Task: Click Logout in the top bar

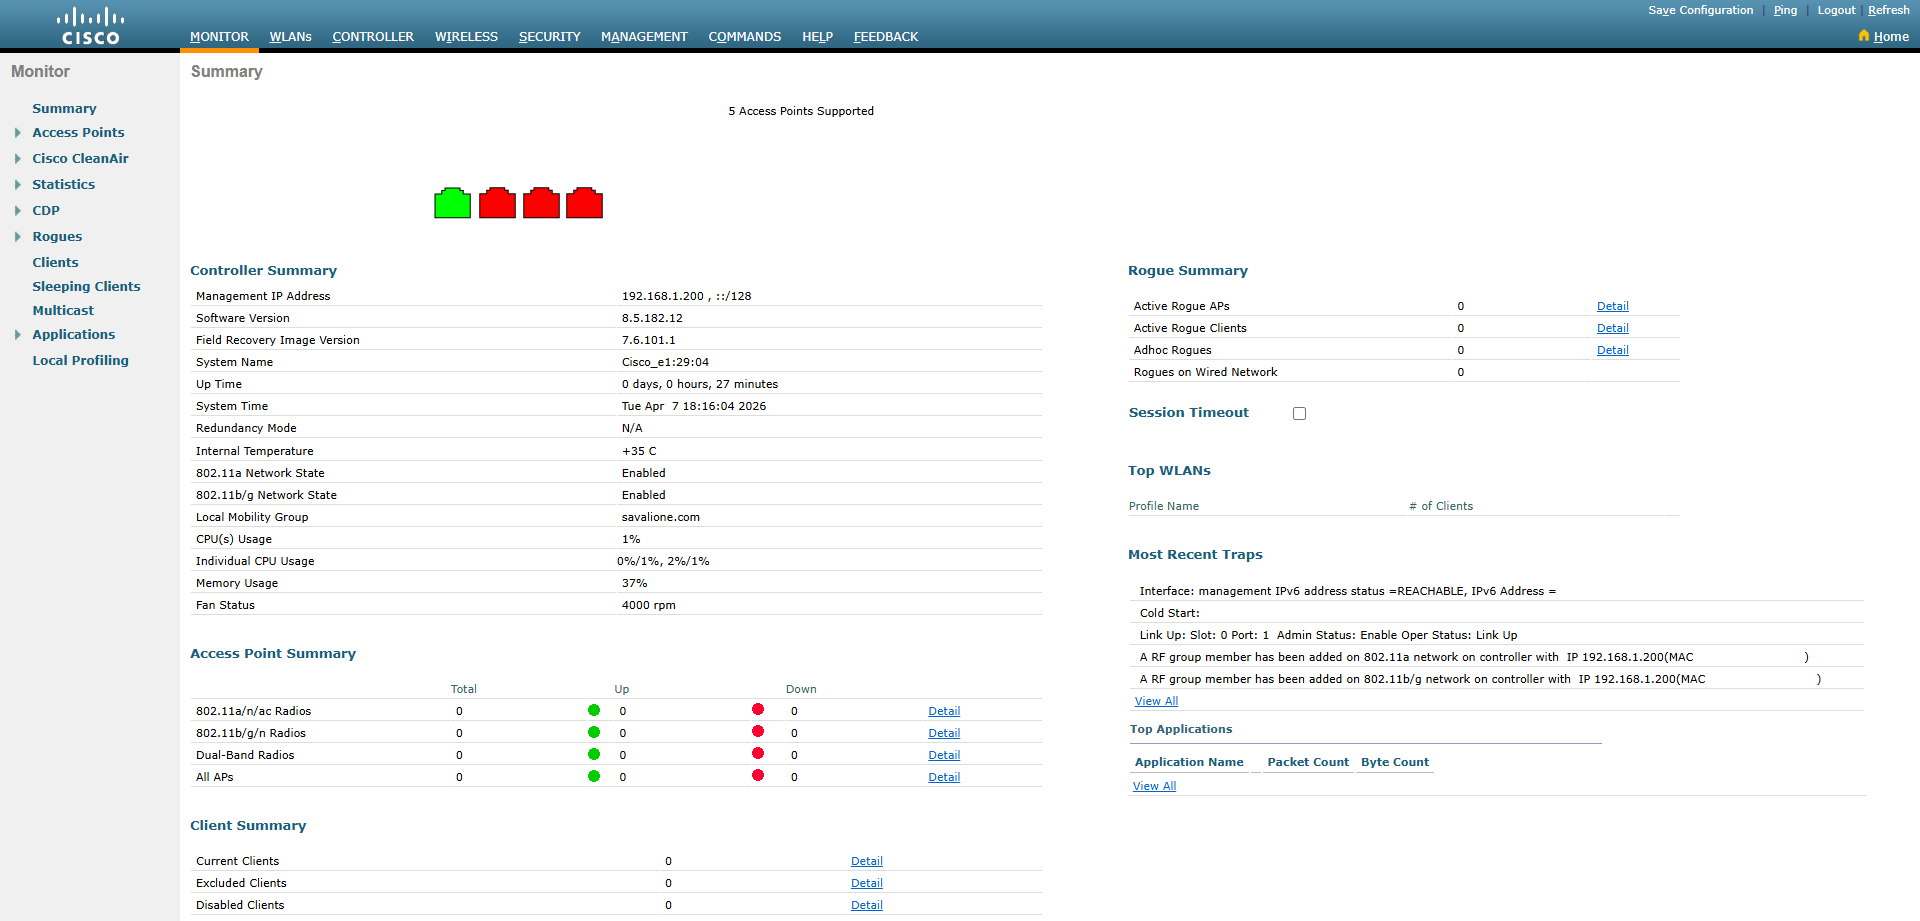Action: pos(1836,10)
